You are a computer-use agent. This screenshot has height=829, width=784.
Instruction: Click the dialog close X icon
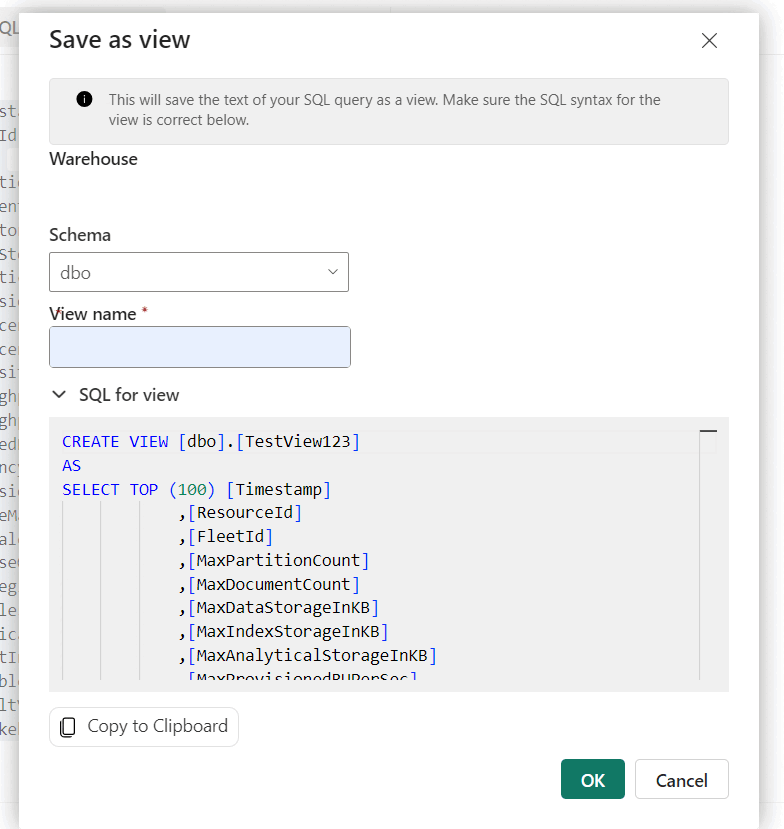coord(709,41)
